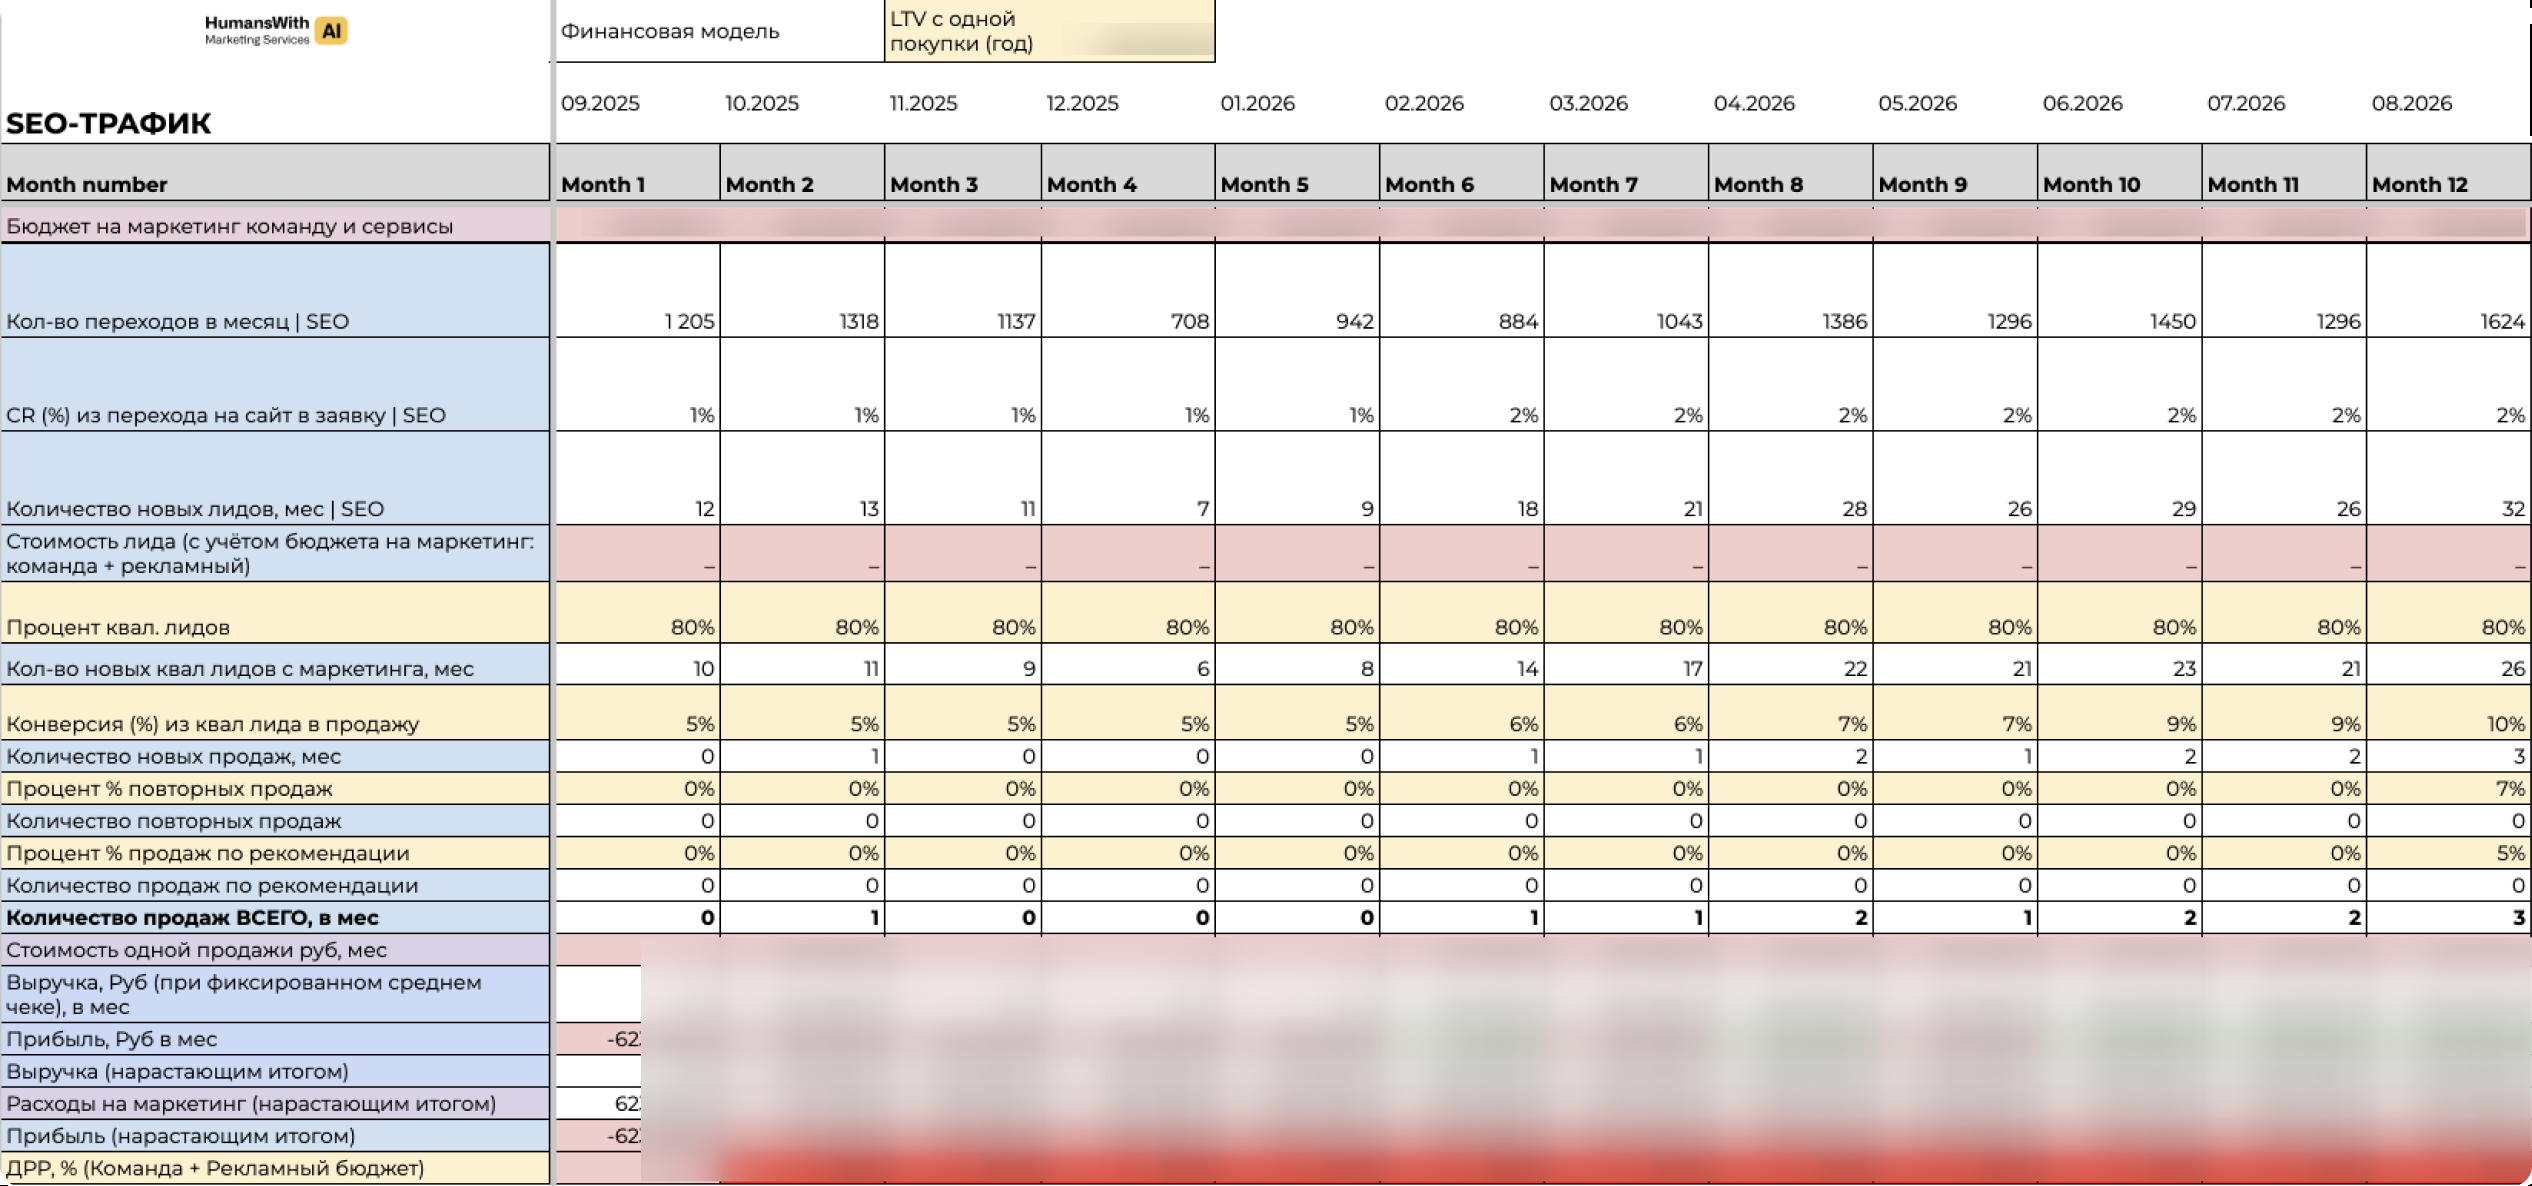Select Month 6 CR value 2%
This screenshot has height=1186, width=2532.
1522,415
